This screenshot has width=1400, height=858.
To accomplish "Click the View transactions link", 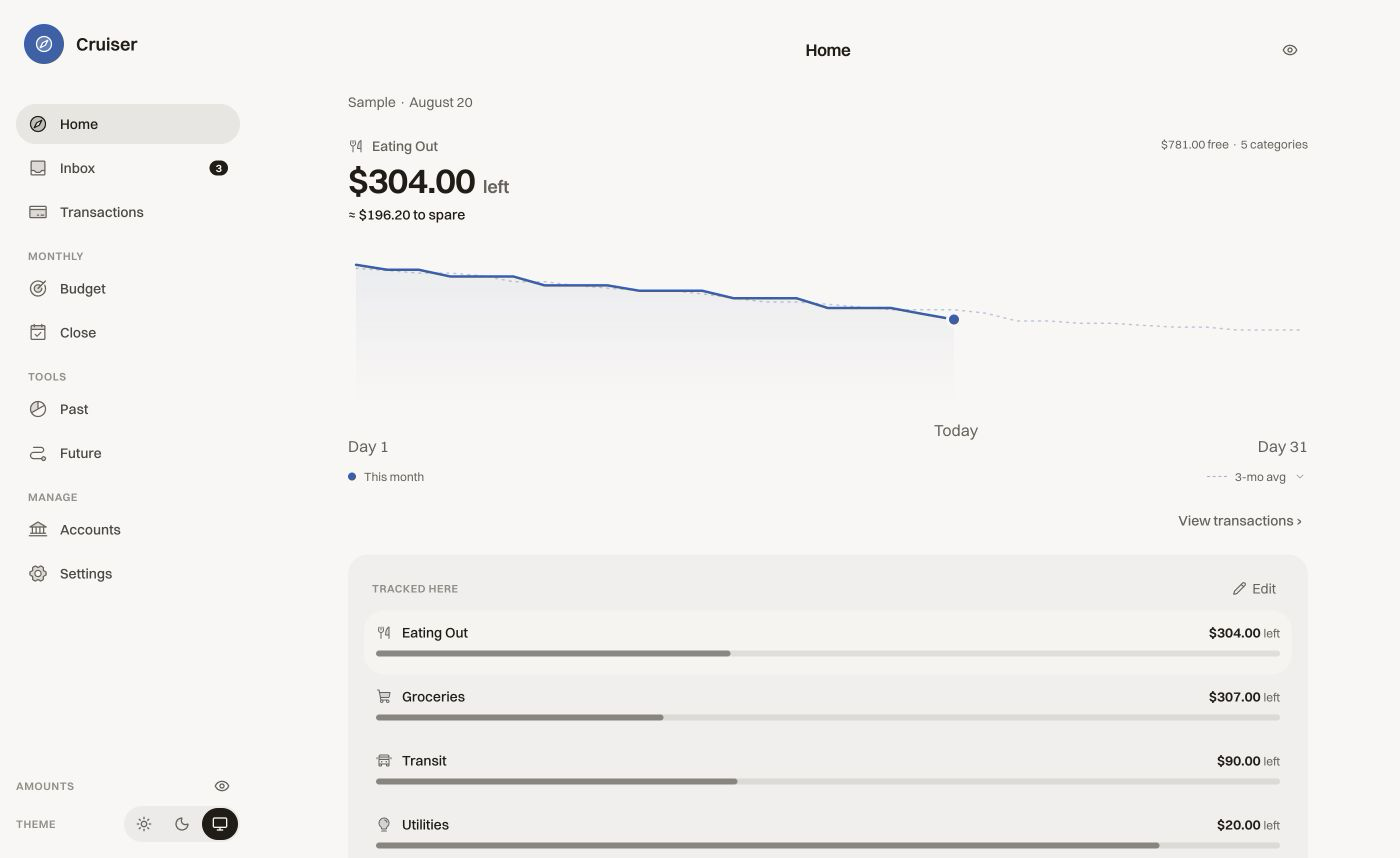I will 1240,521.
